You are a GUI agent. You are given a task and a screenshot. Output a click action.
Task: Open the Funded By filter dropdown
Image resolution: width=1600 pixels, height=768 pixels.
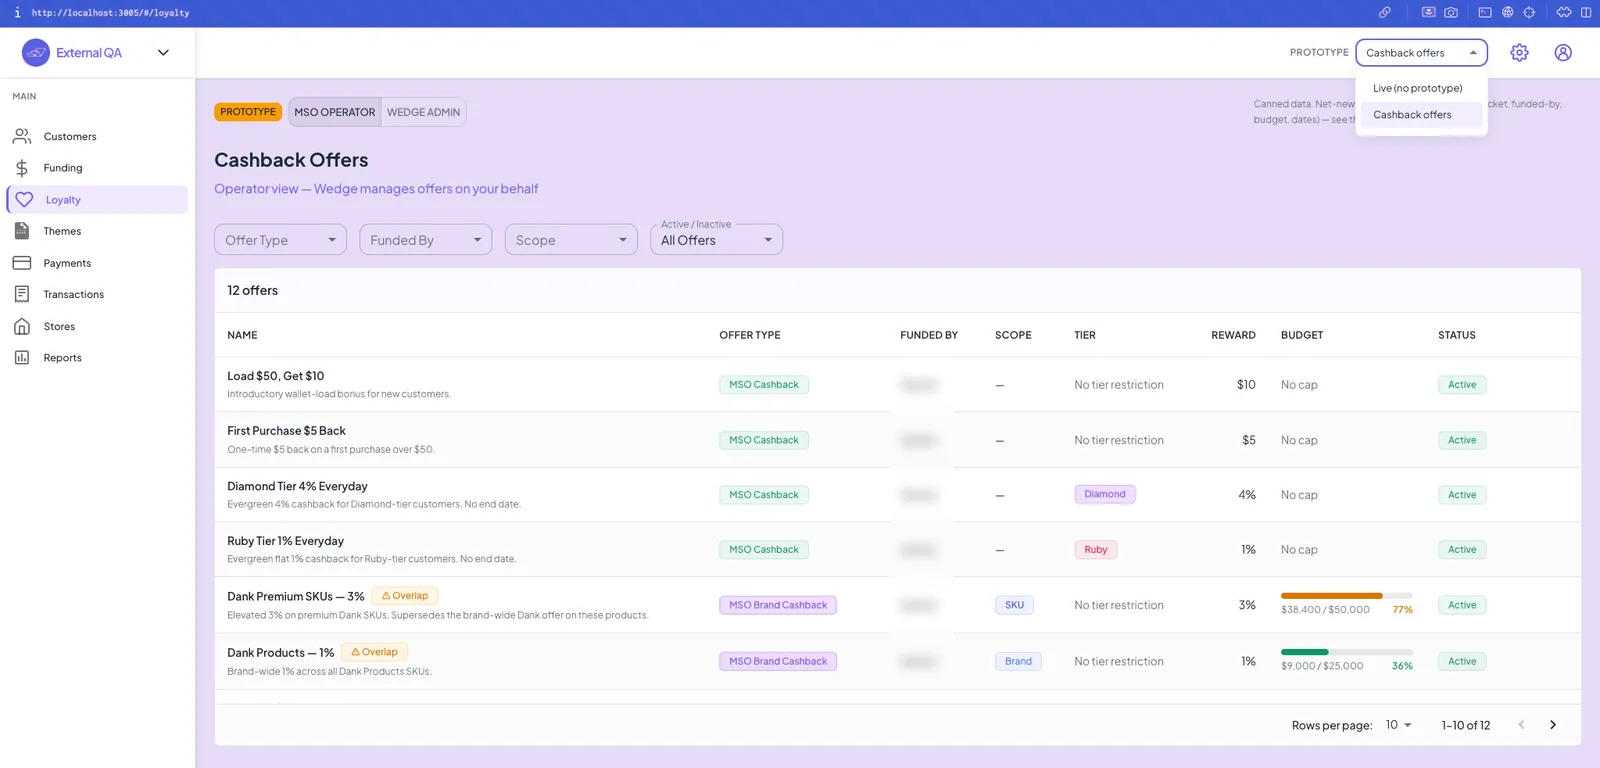pos(425,240)
